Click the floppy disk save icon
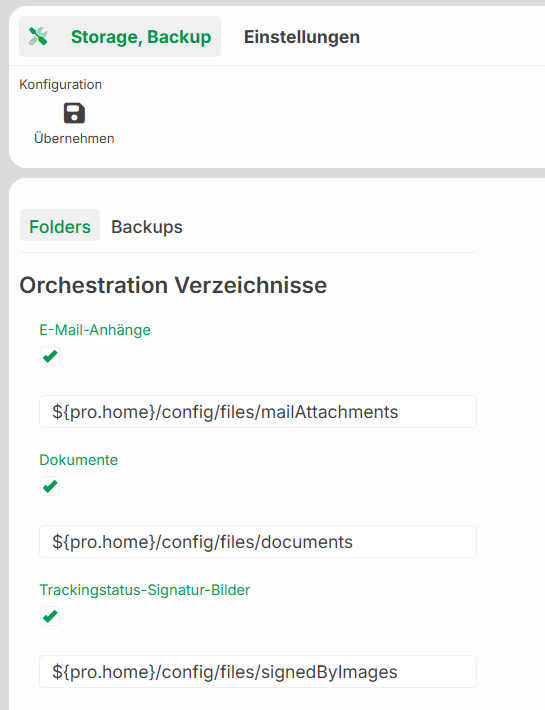Viewport: 545px width, 710px height. [74, 113]
